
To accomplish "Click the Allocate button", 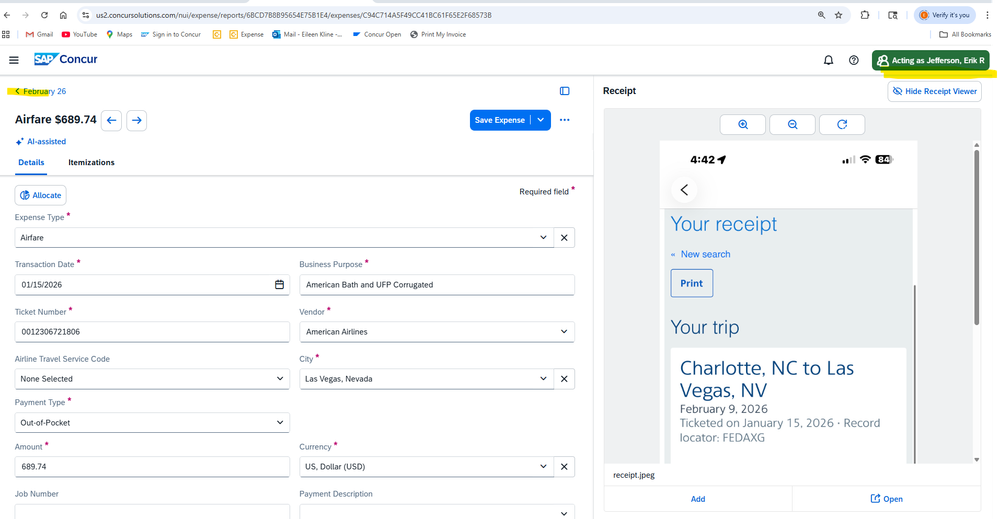I will point(41,195).
